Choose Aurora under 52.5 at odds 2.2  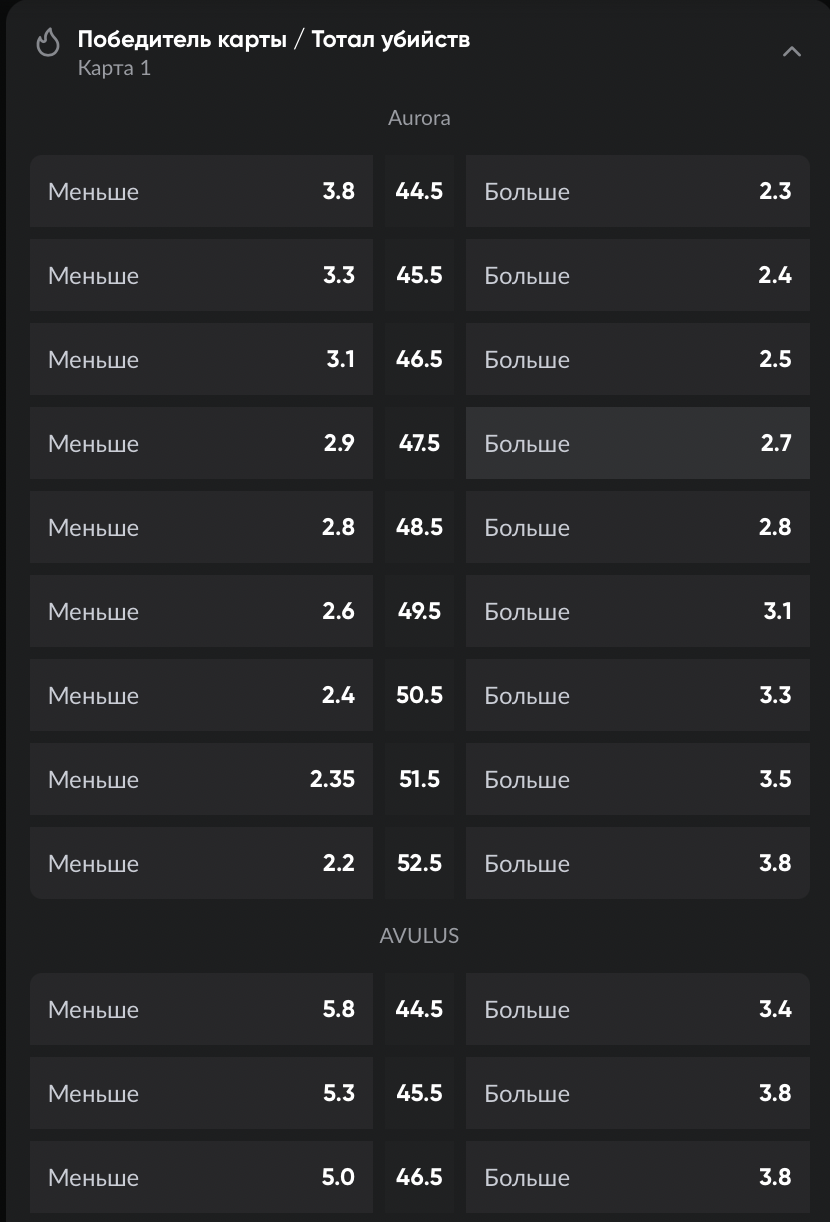[201, 863]
